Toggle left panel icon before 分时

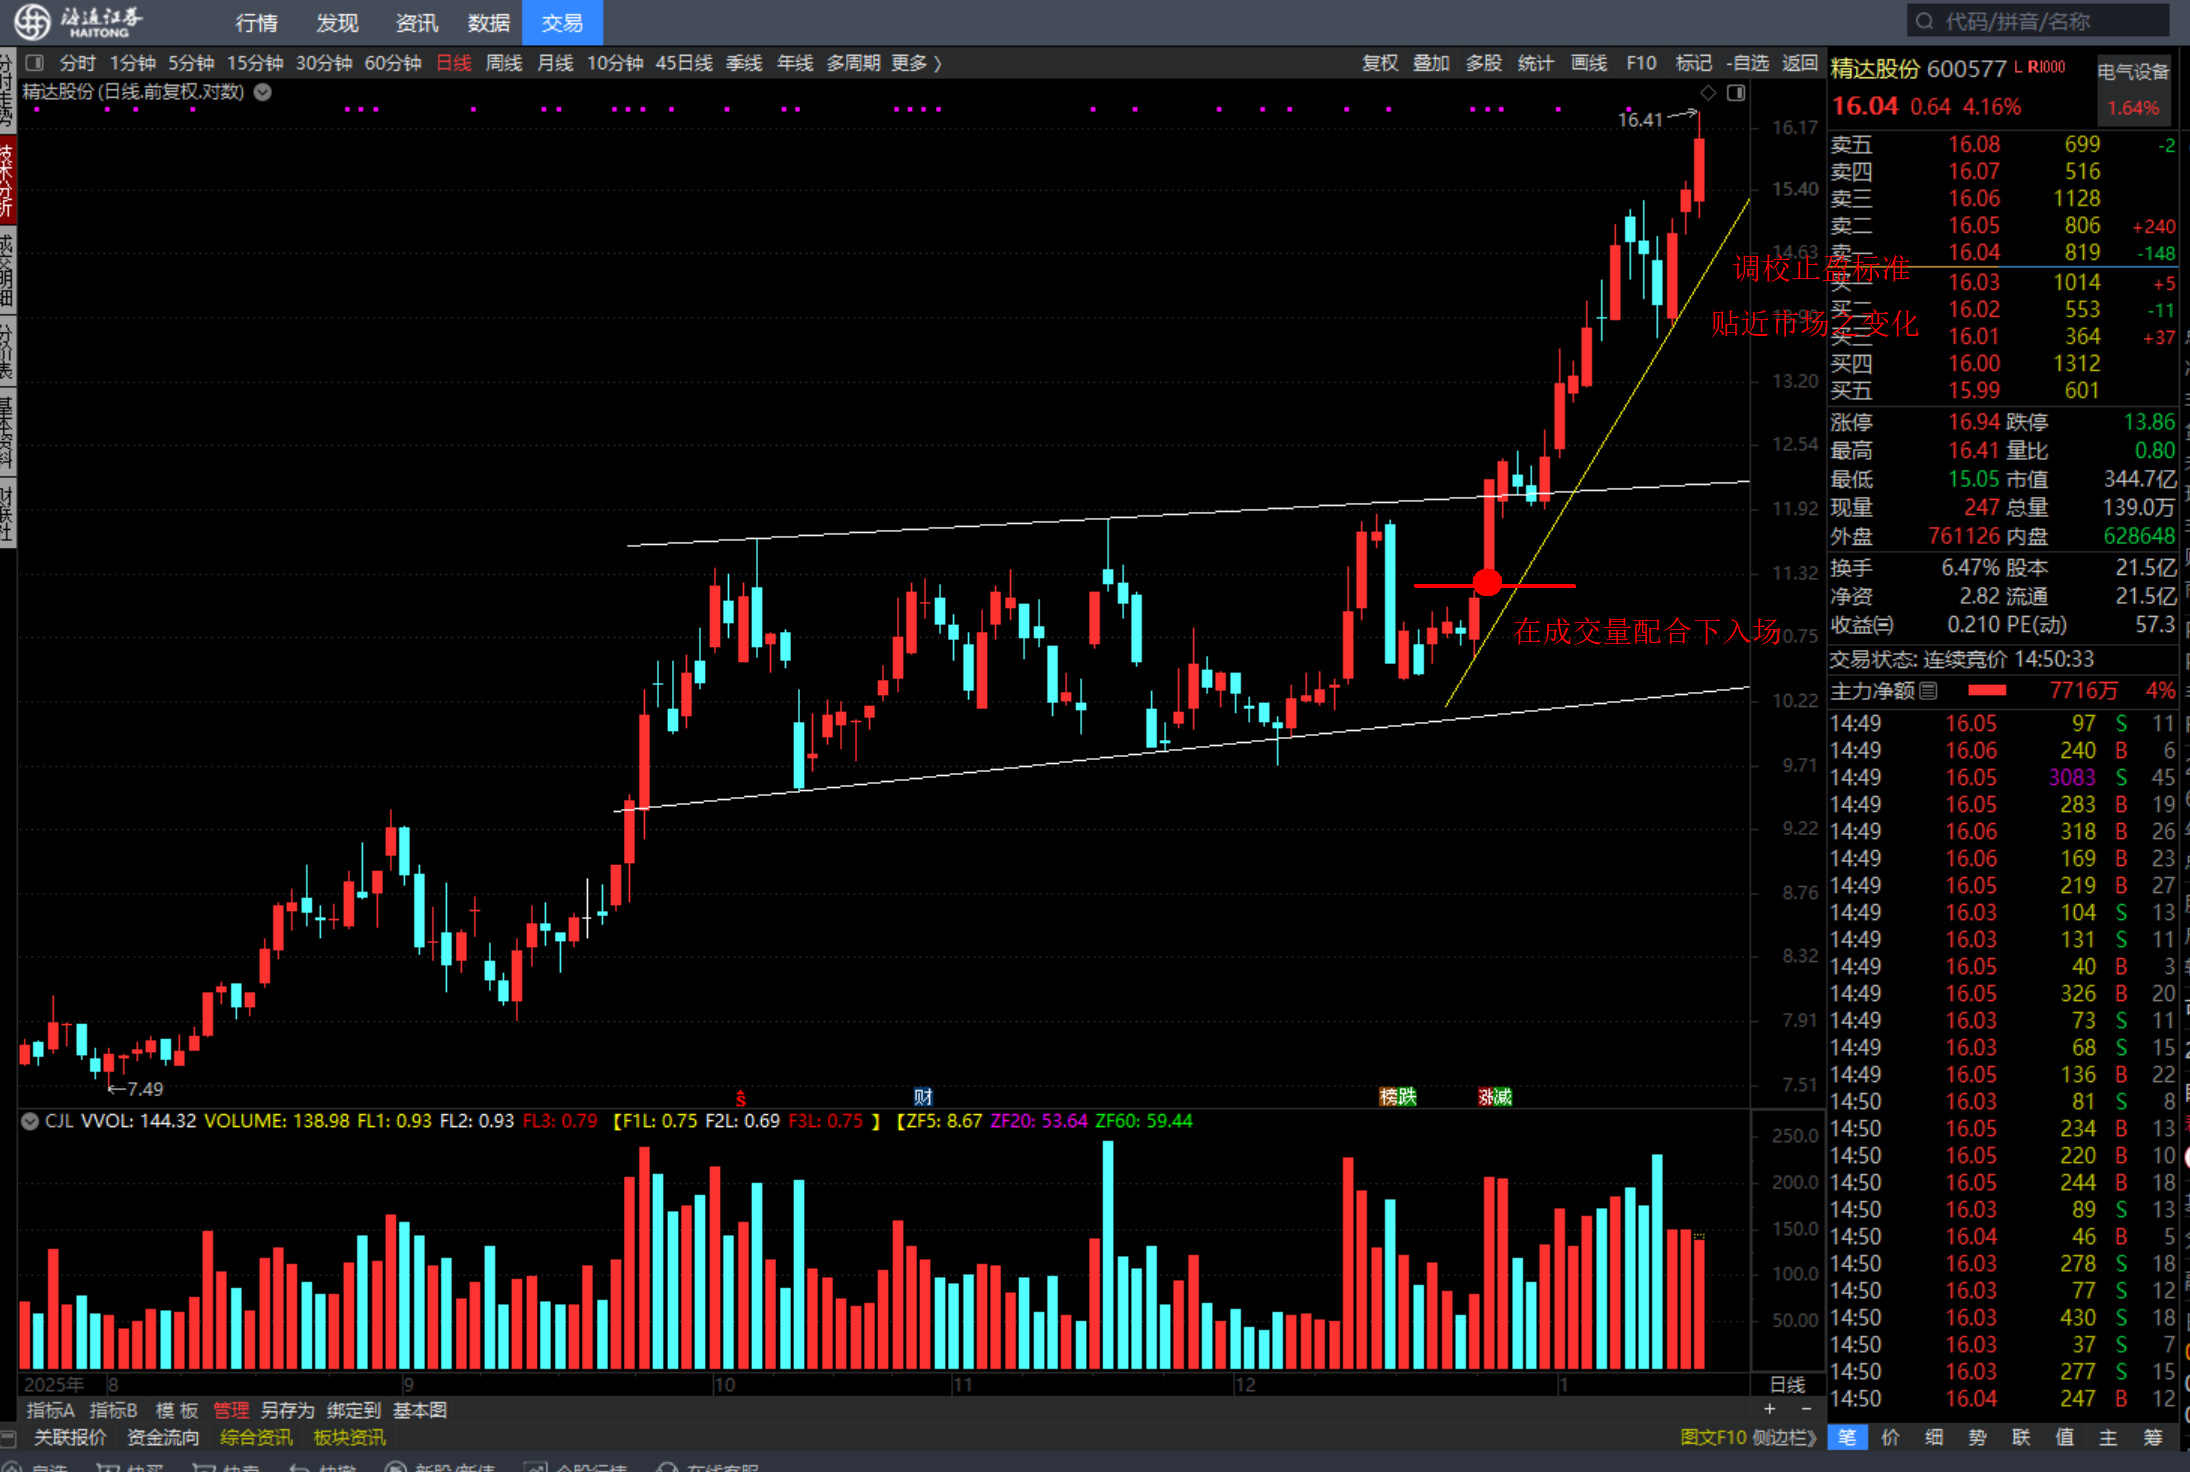(x=35, y=63)
